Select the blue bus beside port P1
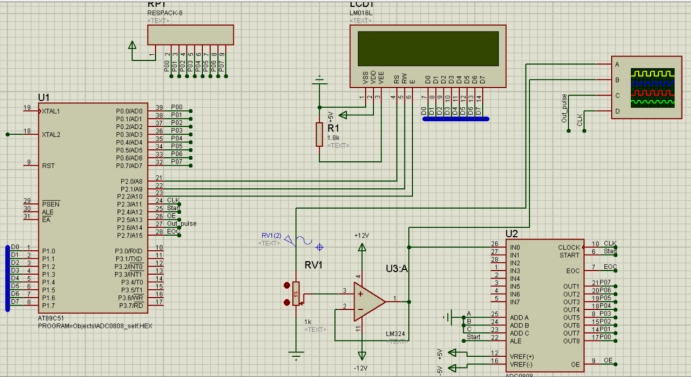Screen dimensions: 691x377 pos(7,278)
